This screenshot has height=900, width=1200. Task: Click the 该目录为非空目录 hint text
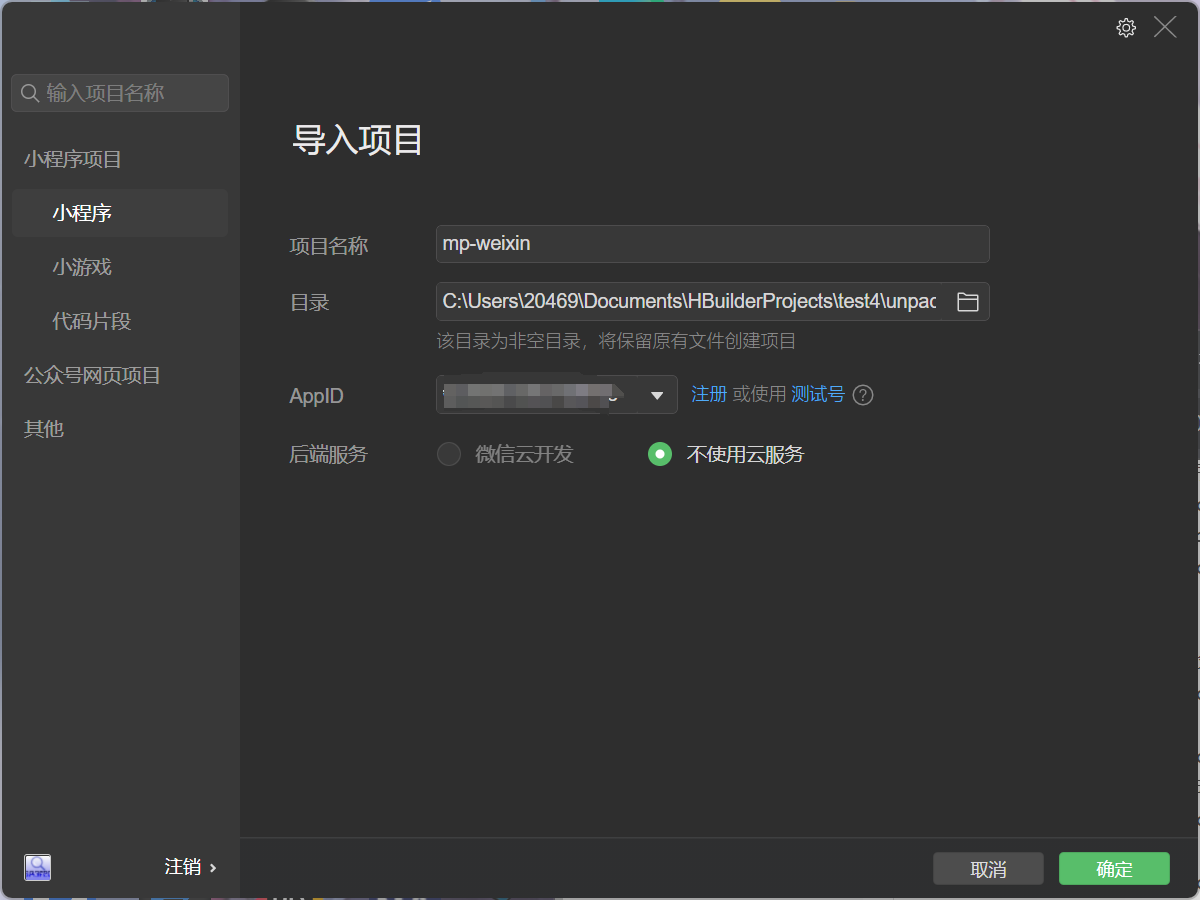(x=616, y=341)
